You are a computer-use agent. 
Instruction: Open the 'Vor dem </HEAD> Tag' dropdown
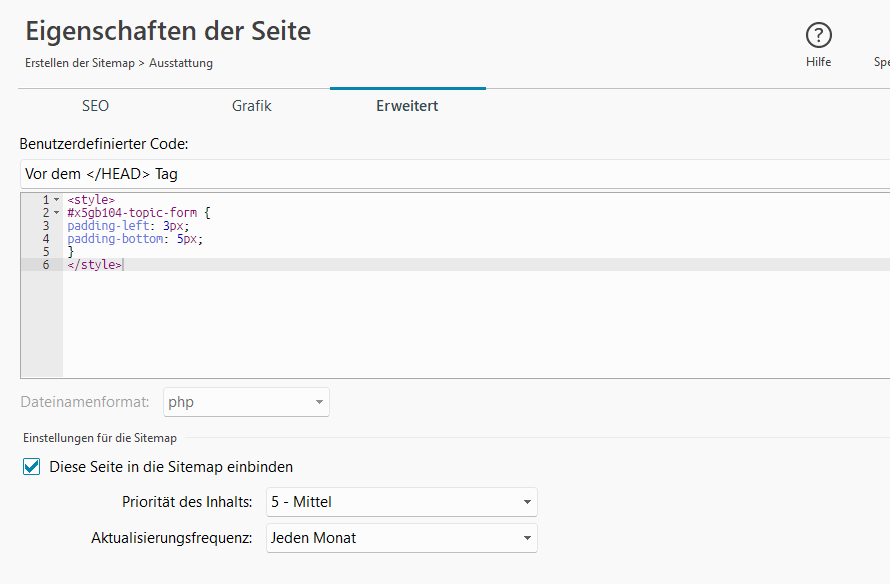(x=455, y=174)
